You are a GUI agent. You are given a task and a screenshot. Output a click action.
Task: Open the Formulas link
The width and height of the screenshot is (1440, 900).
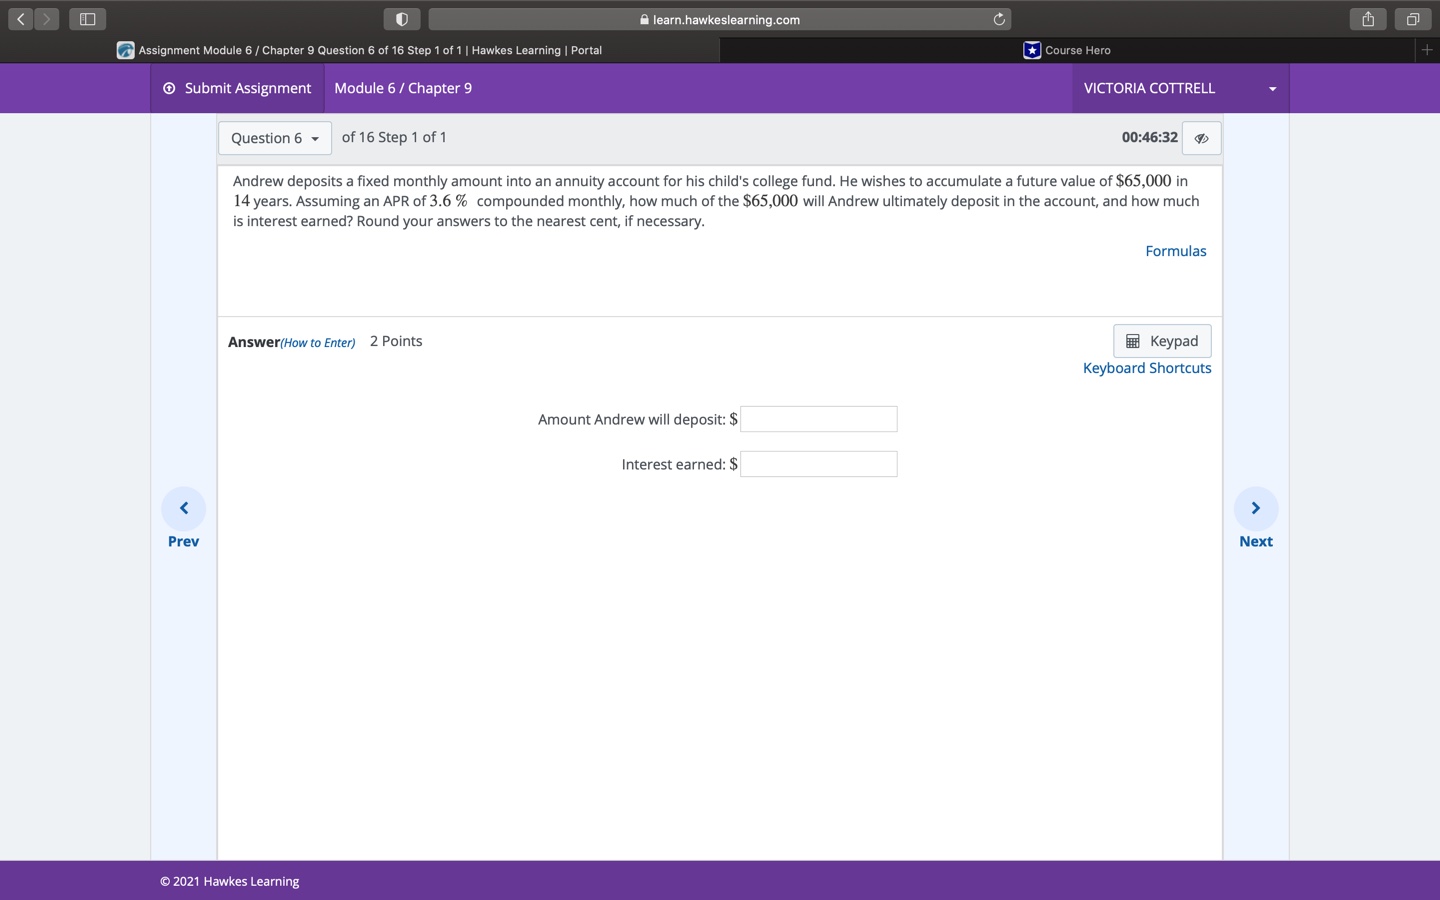[x=1175, y=251]
